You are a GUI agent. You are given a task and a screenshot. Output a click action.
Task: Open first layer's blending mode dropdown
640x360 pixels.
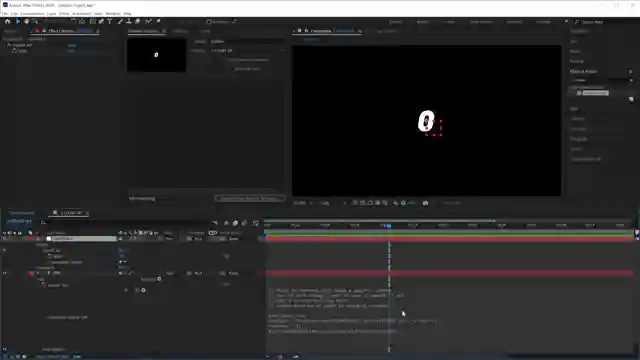point(171,238)
